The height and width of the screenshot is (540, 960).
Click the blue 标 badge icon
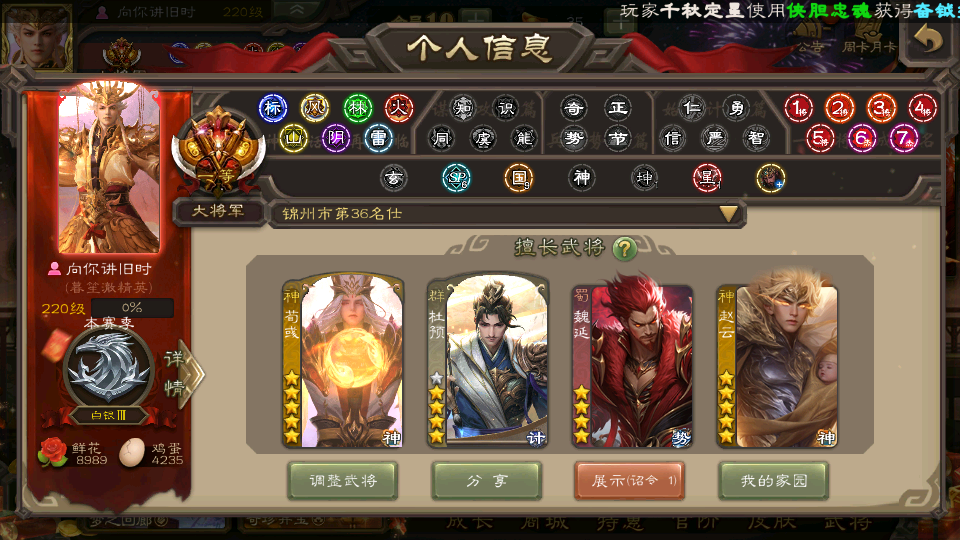point(272,108)
